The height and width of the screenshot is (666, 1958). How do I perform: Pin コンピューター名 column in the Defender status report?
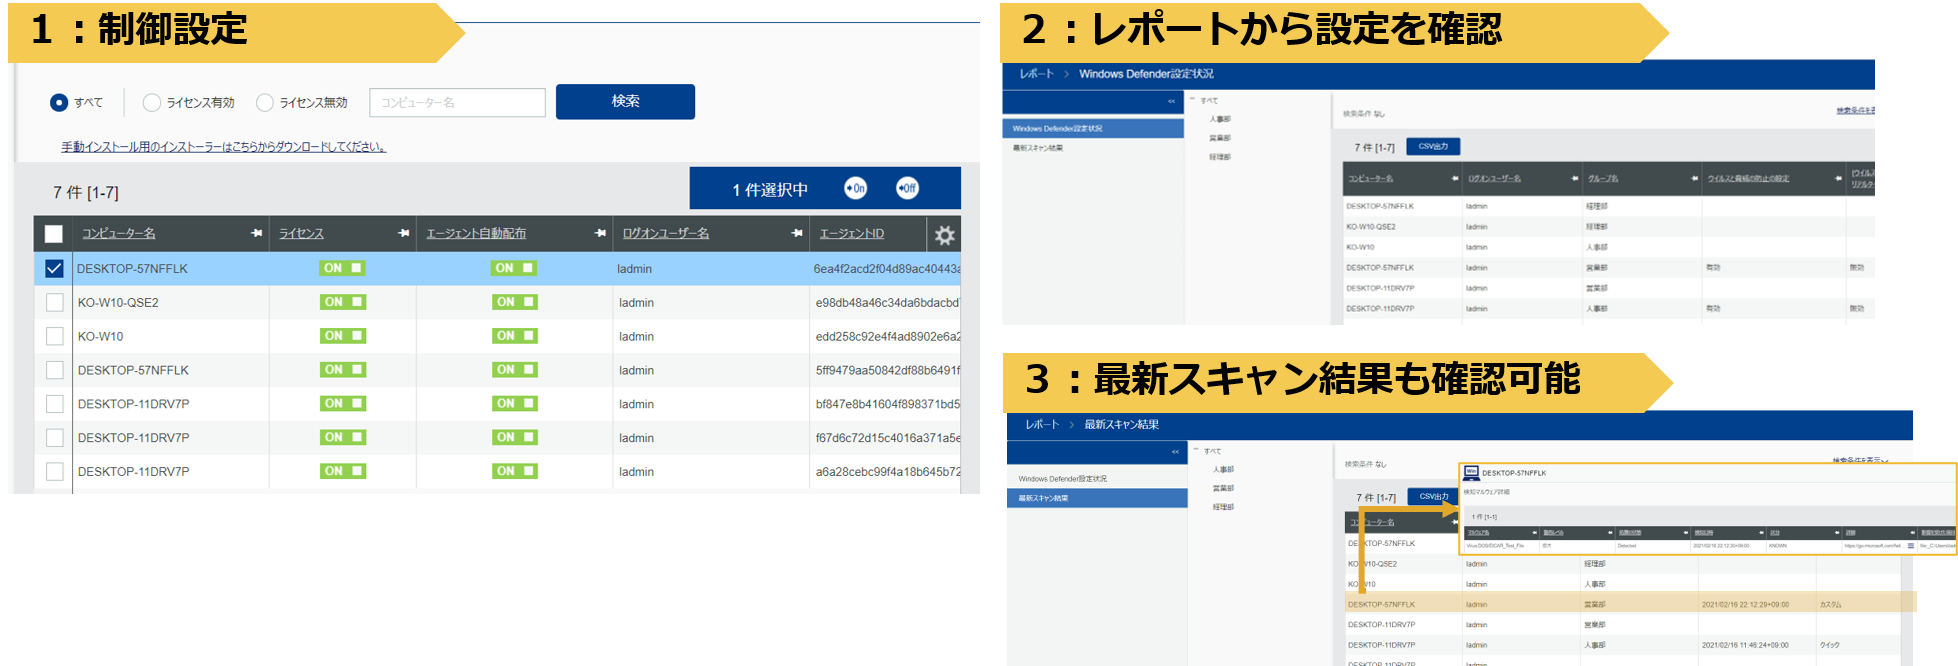(1455, 179)
